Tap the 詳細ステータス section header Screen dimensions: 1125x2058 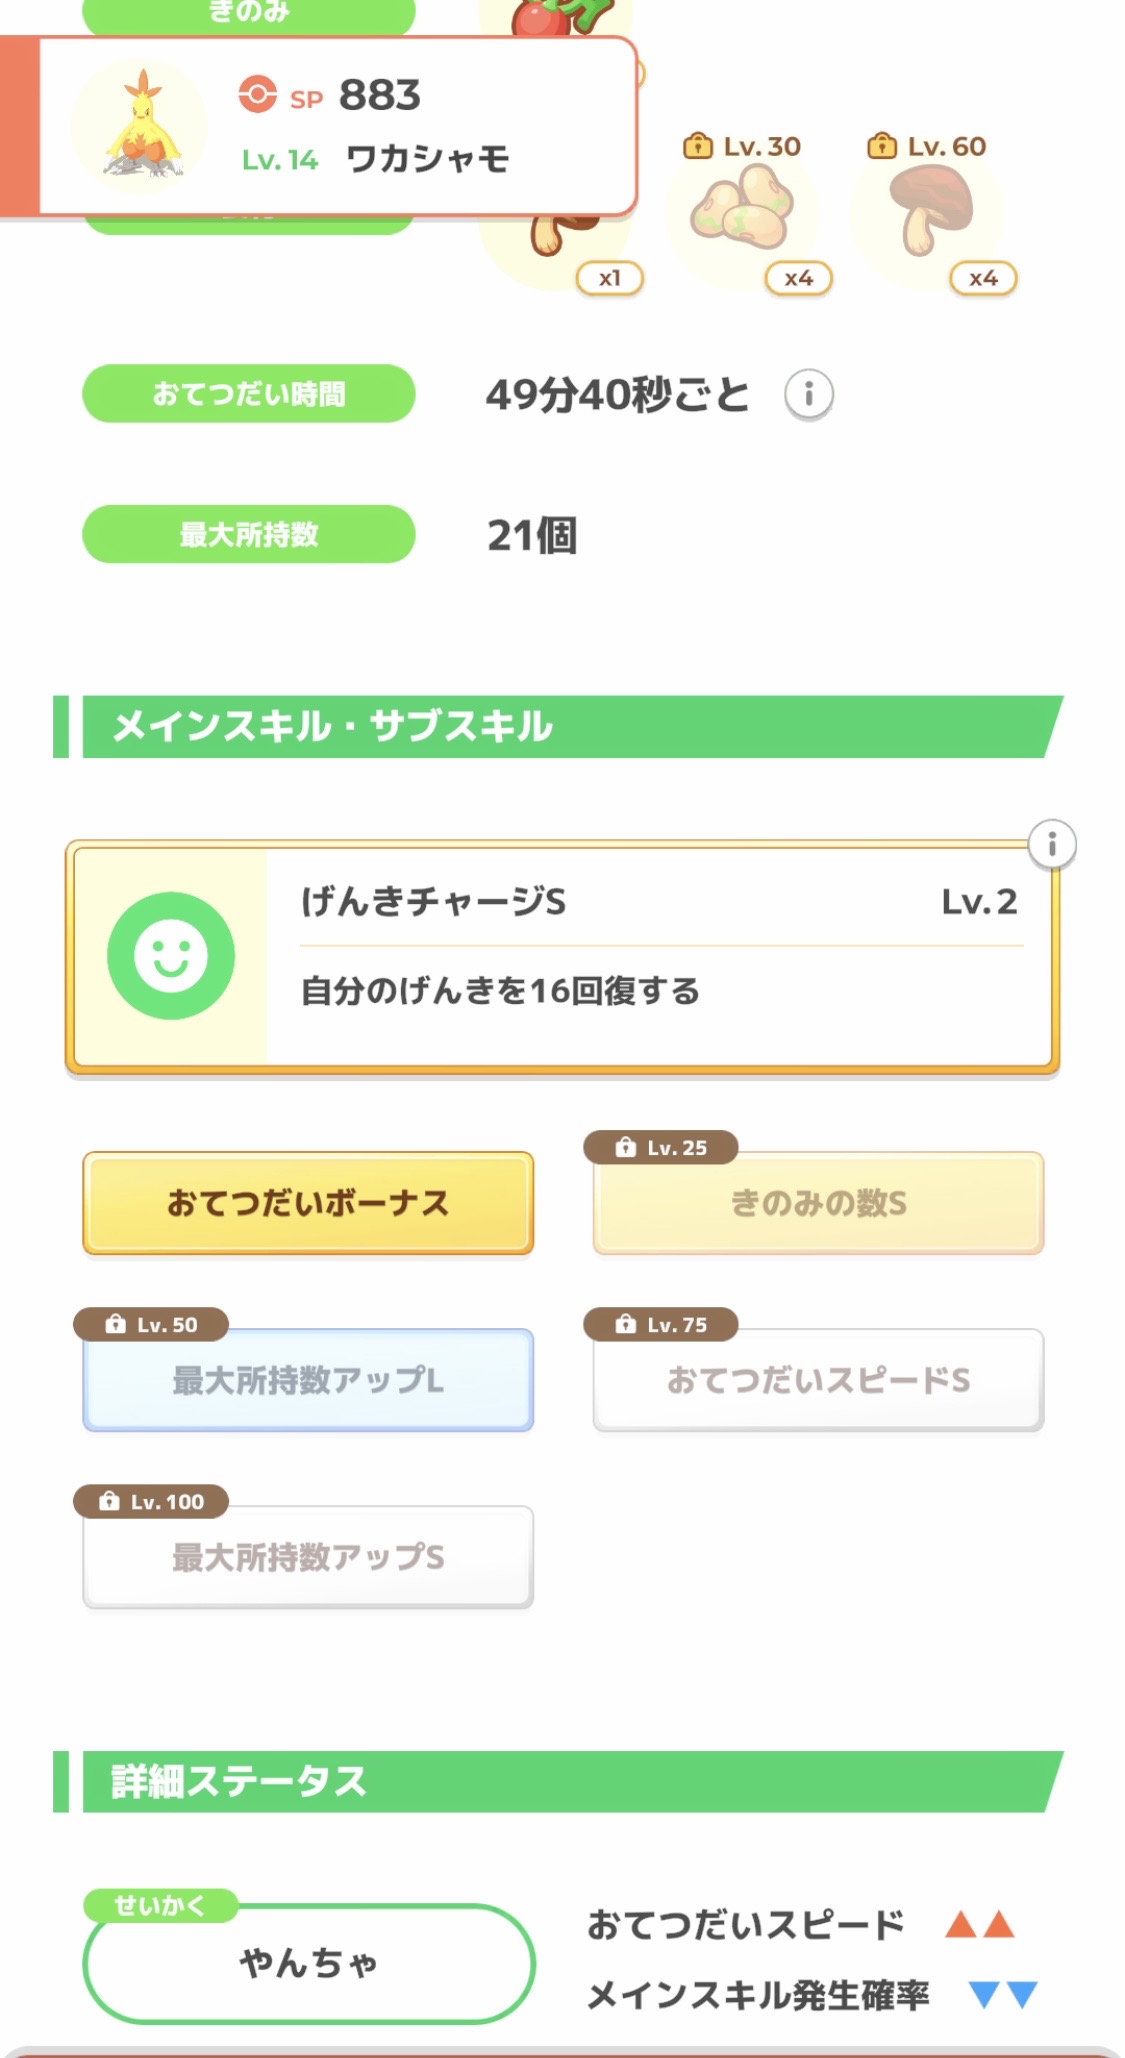coord(560,1782)
